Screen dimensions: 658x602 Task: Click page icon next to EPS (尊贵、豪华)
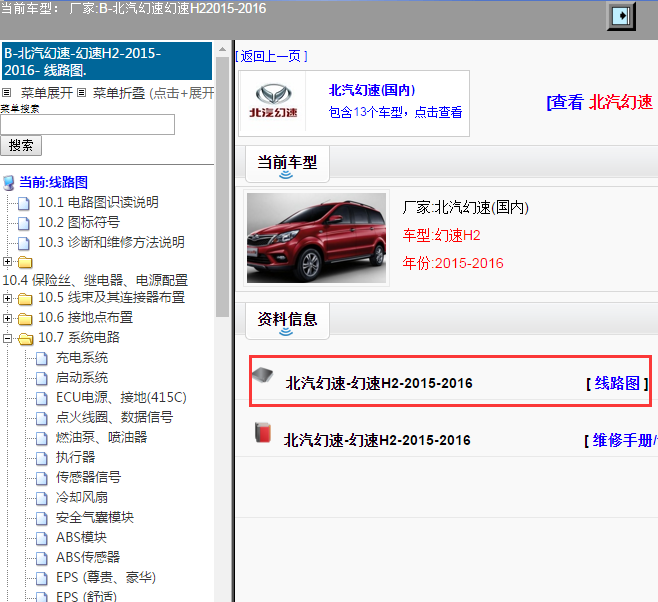tap(41, 579)
